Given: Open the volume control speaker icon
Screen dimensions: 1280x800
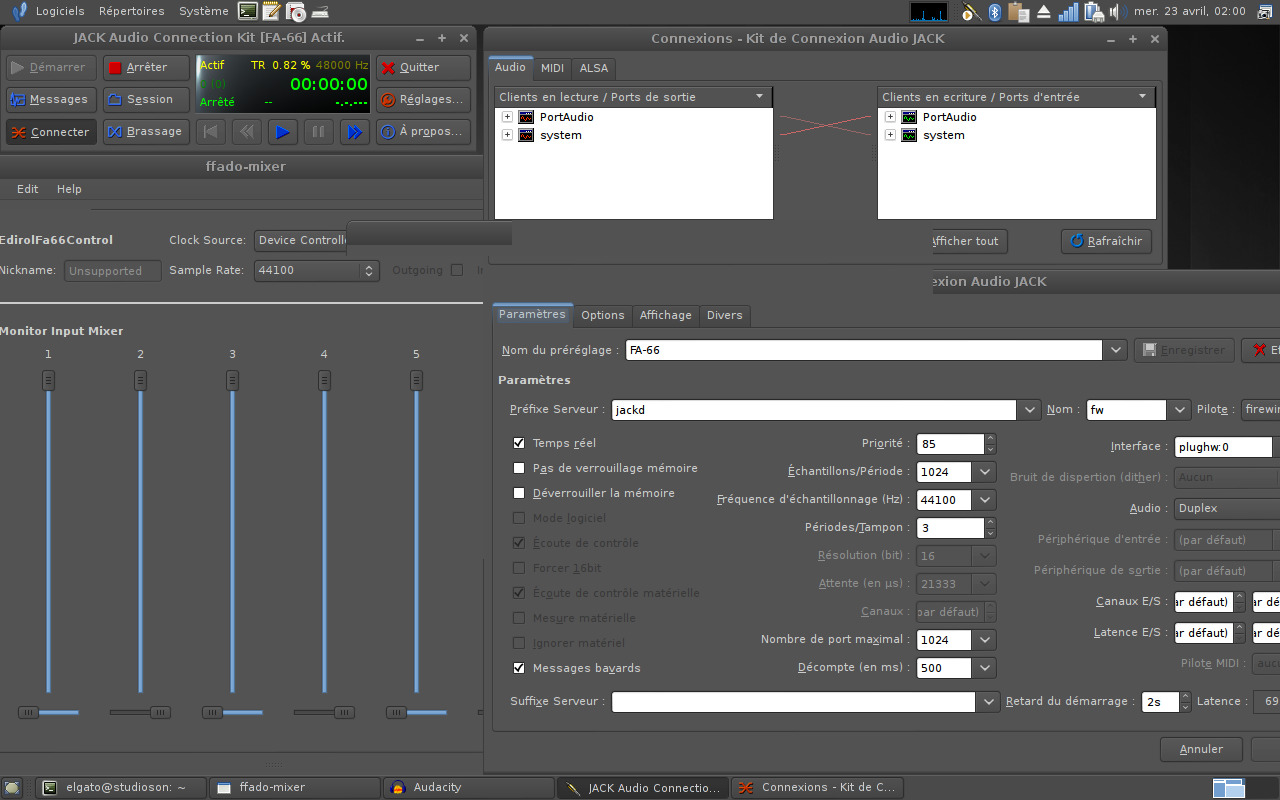Looking at the screenshot, I should pos(1117,12).
